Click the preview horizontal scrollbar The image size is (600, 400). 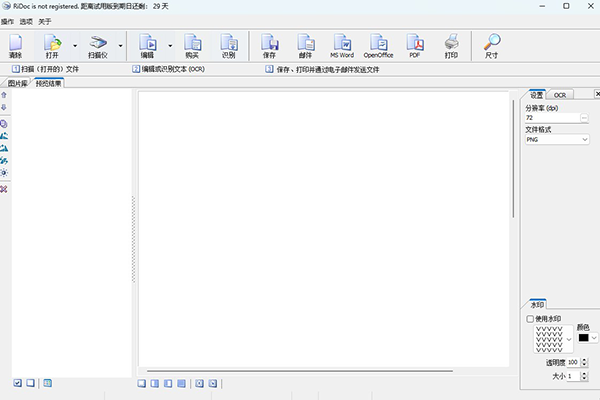tap(300, 371)
